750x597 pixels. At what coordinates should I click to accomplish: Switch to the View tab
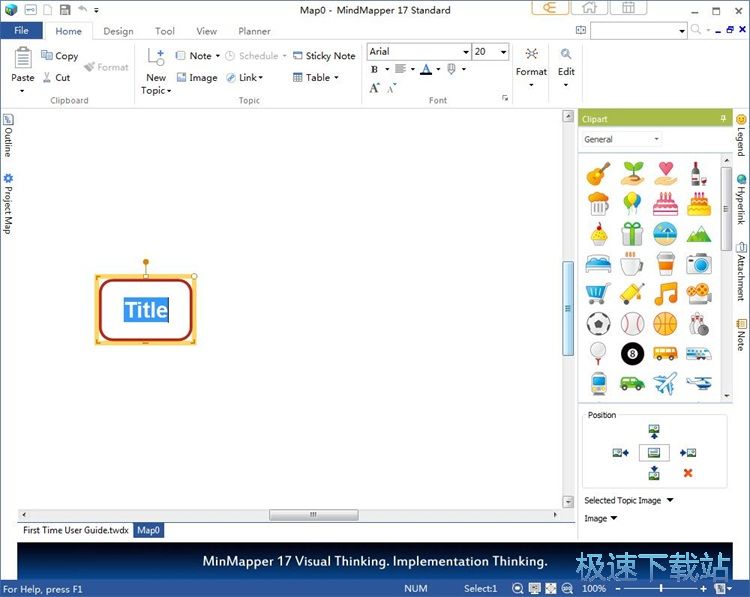tap(206, 31)
